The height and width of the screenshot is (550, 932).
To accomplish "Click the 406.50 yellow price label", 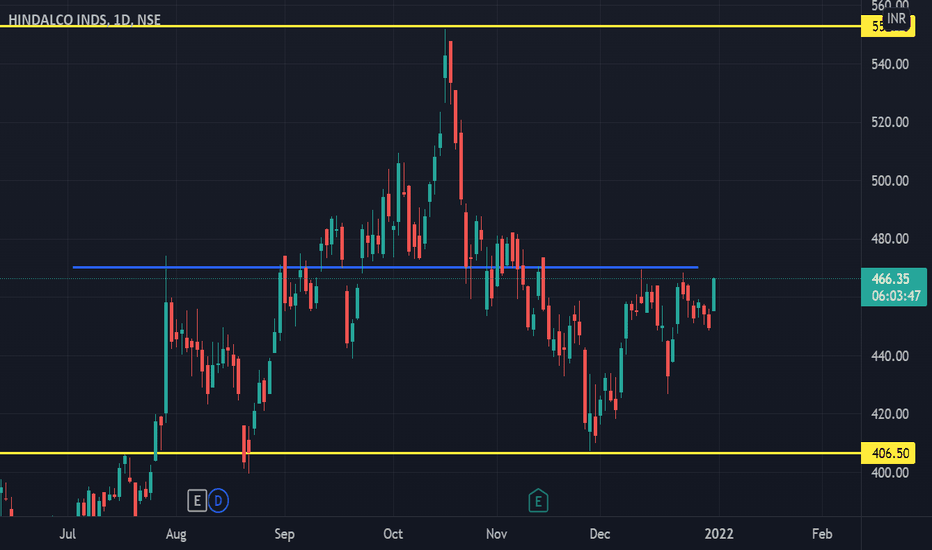I will pyautogui.click(x=888, y=453).
